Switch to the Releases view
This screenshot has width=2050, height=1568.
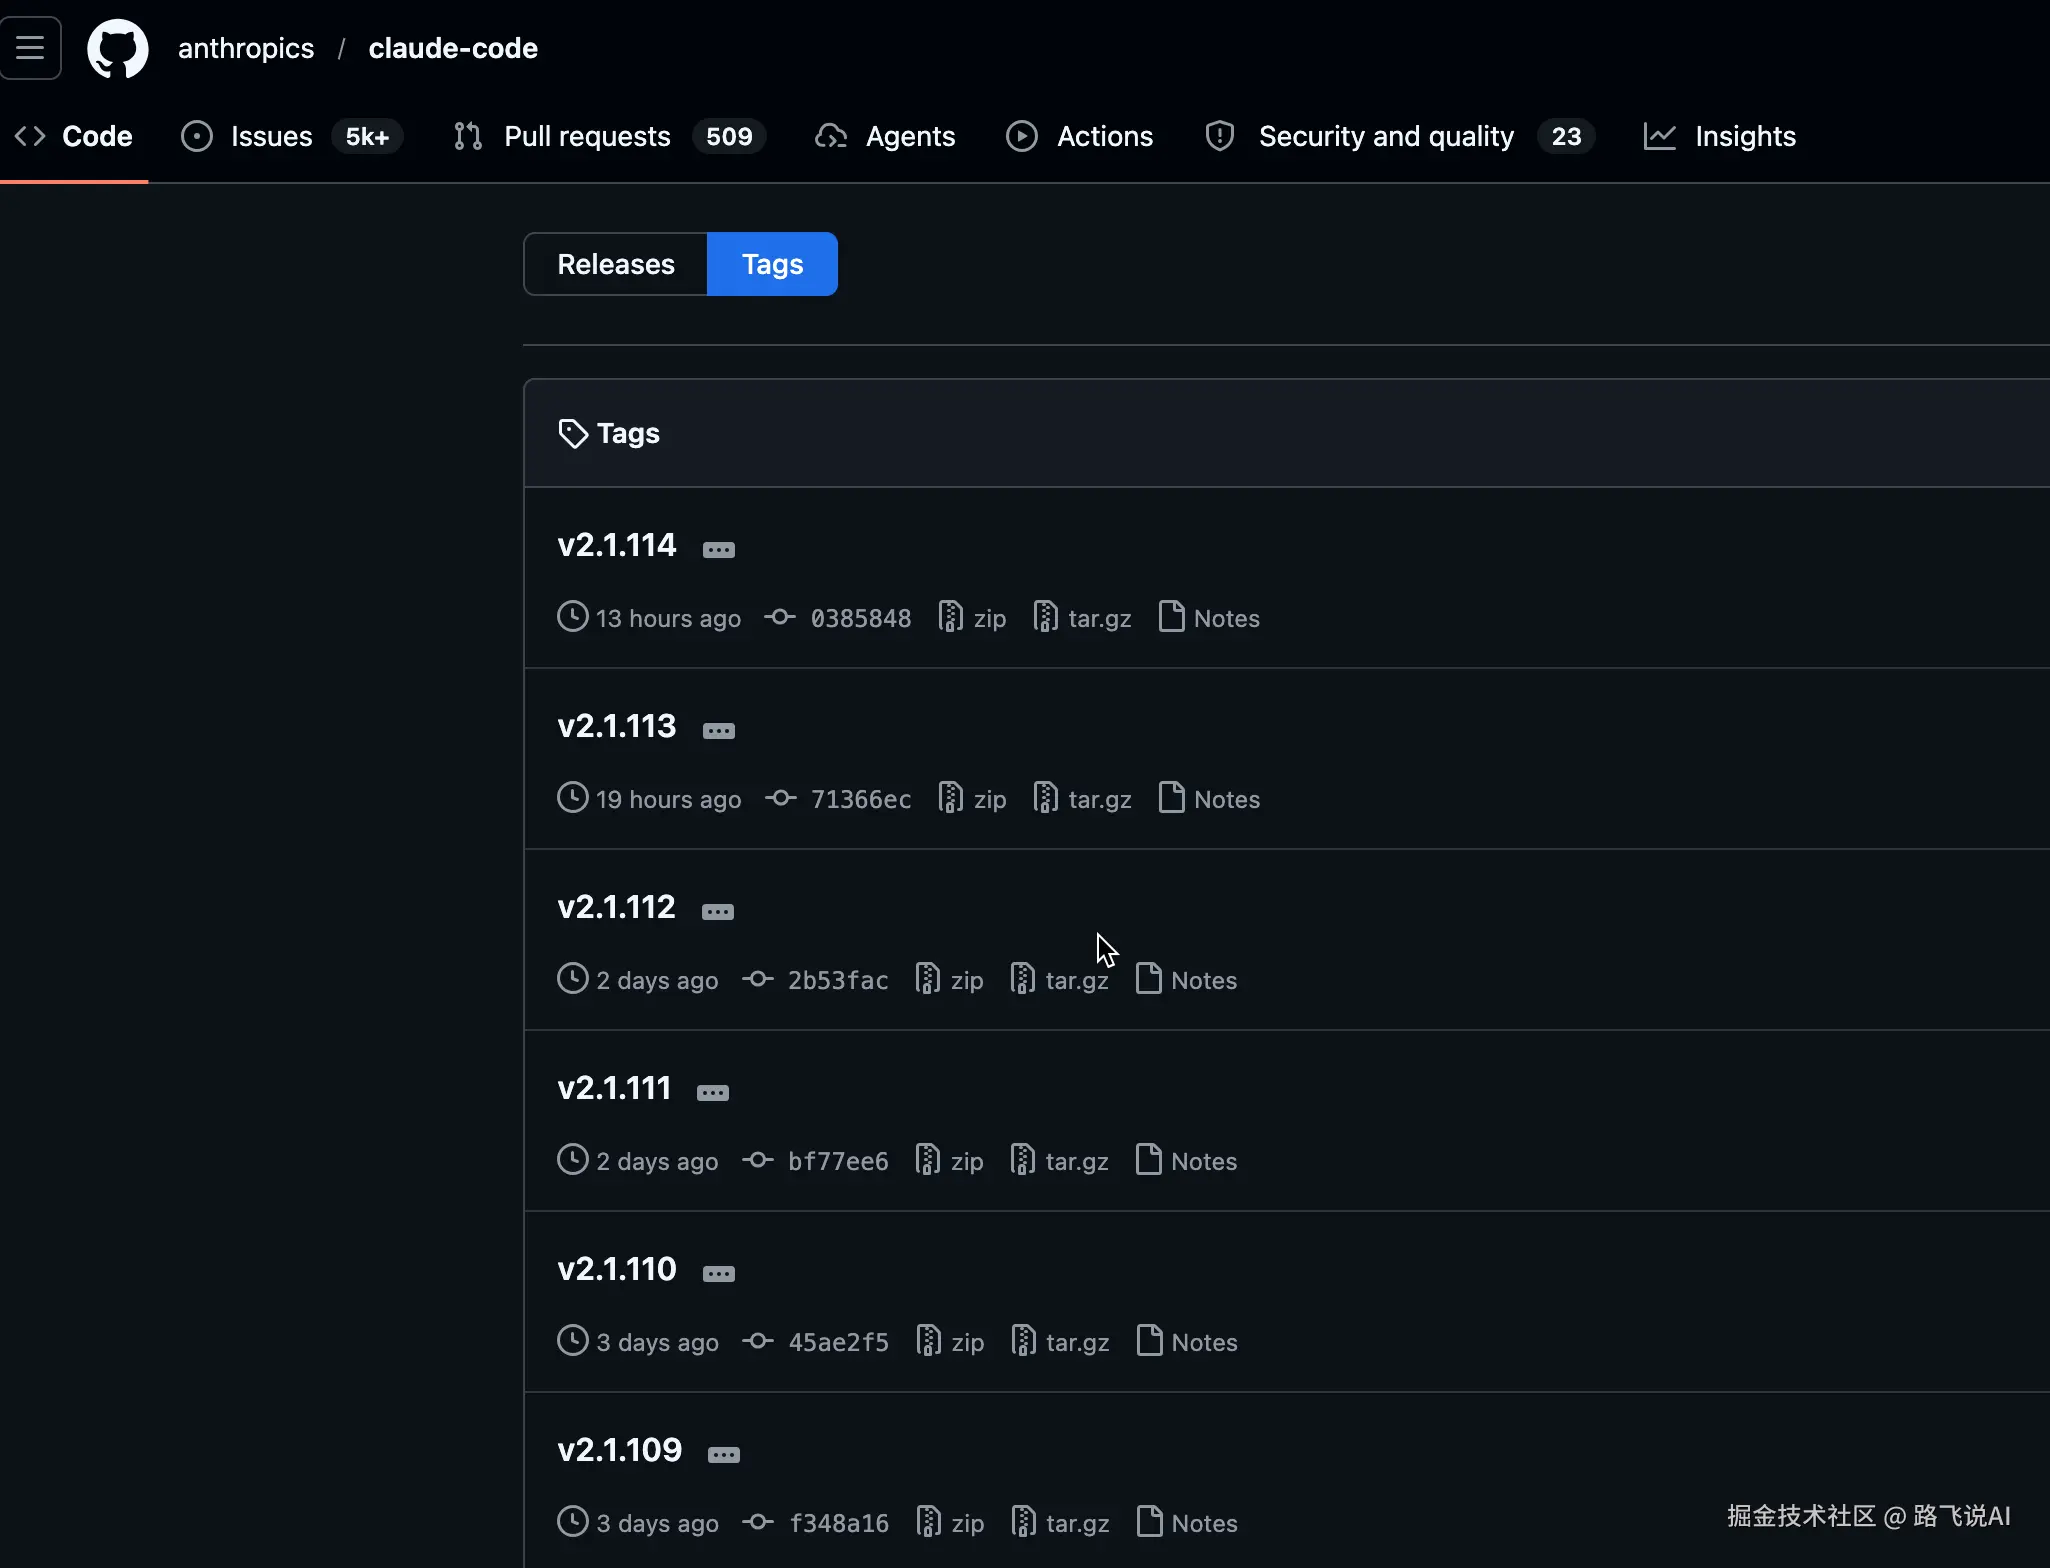click(616, 264)
